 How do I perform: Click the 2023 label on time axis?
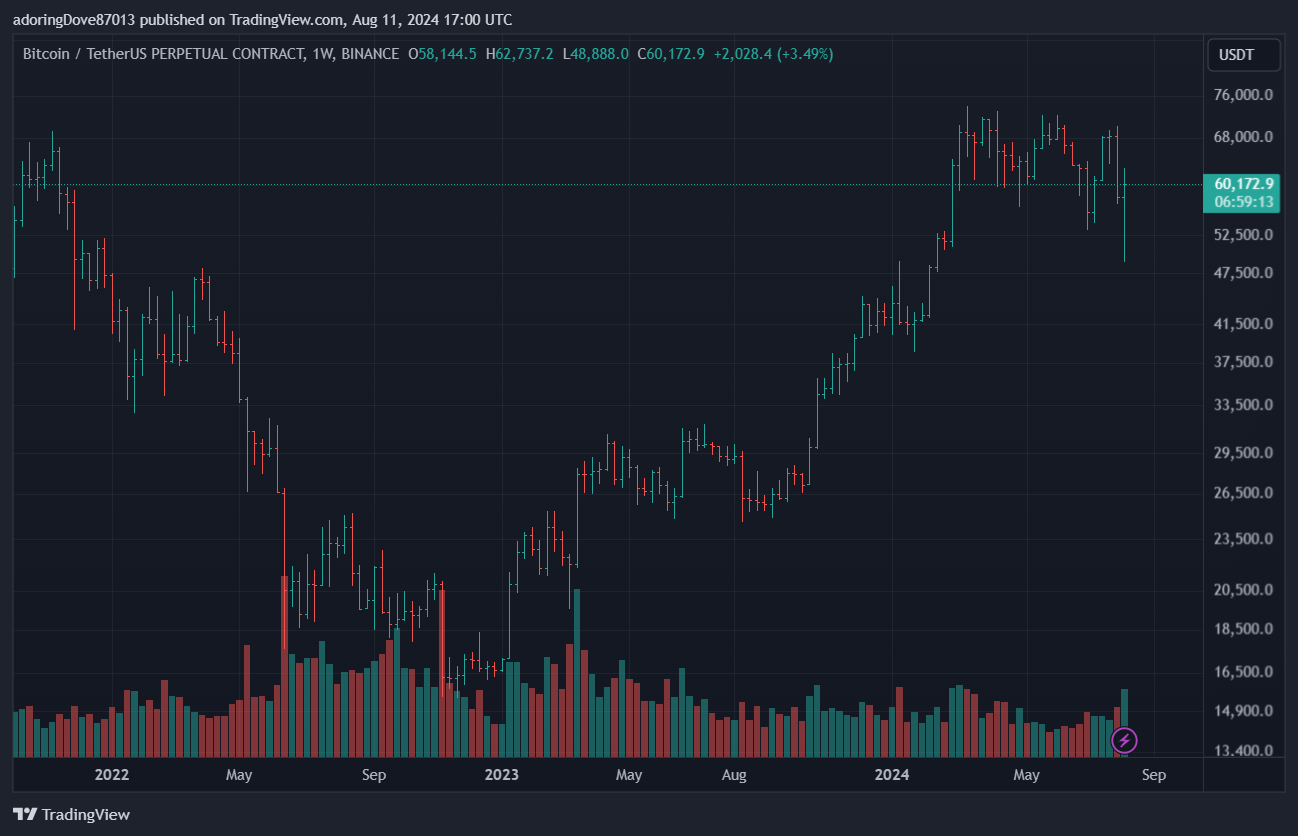tap(501, 774)
